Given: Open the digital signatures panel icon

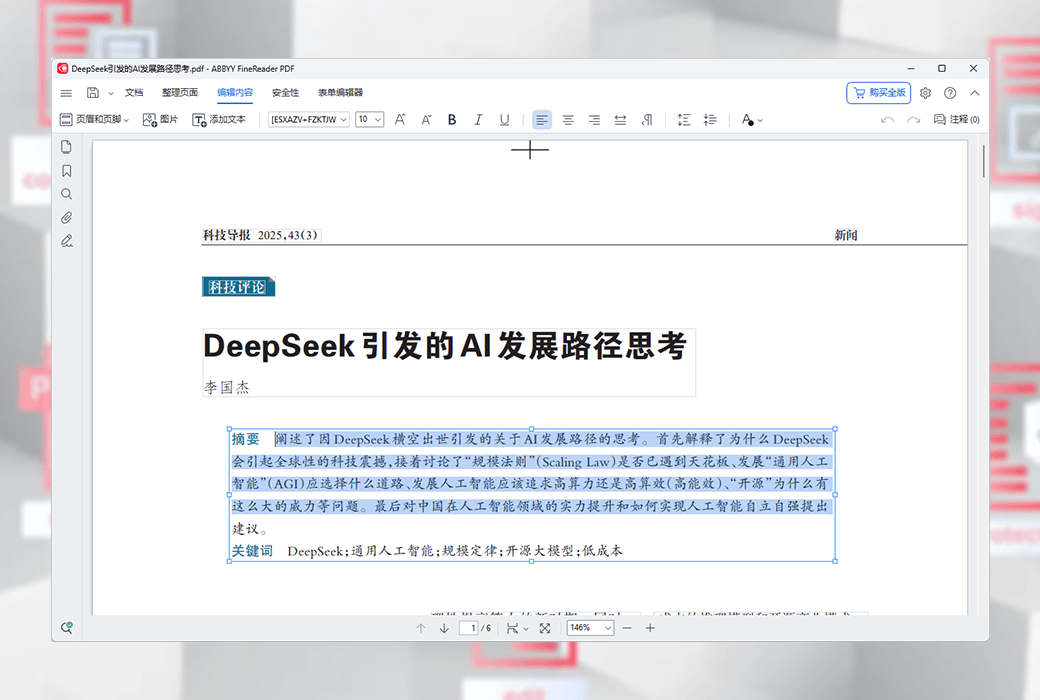Looking at the screenshot, I should (67, 241).
